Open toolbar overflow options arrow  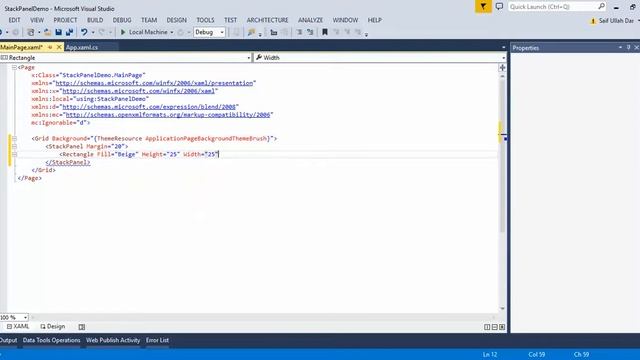click(x=366, y=35)
